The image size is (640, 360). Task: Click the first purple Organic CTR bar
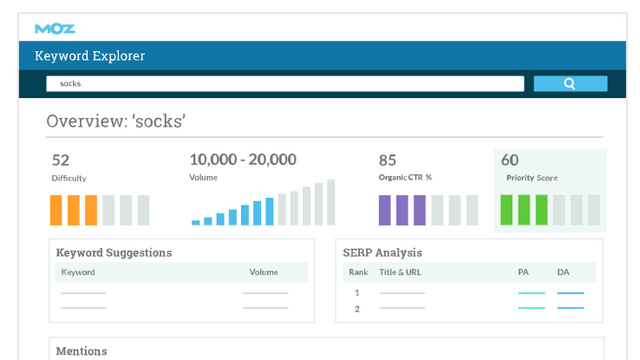click(384, 210)
